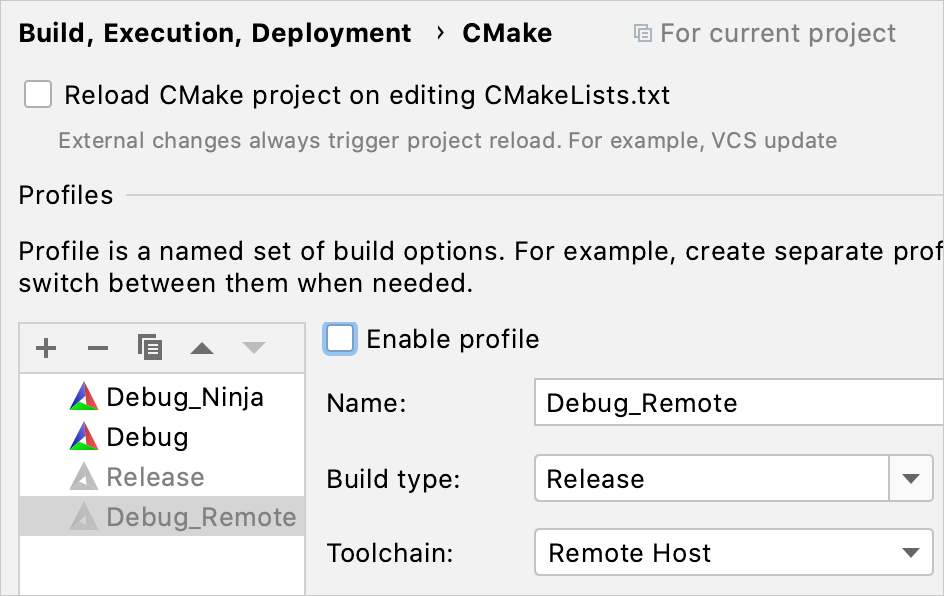The height and width of the screenshot is (596, 944).
Task: Click the Build, Execution, Deployment breadcrumb
Action: tap(215, 34)
